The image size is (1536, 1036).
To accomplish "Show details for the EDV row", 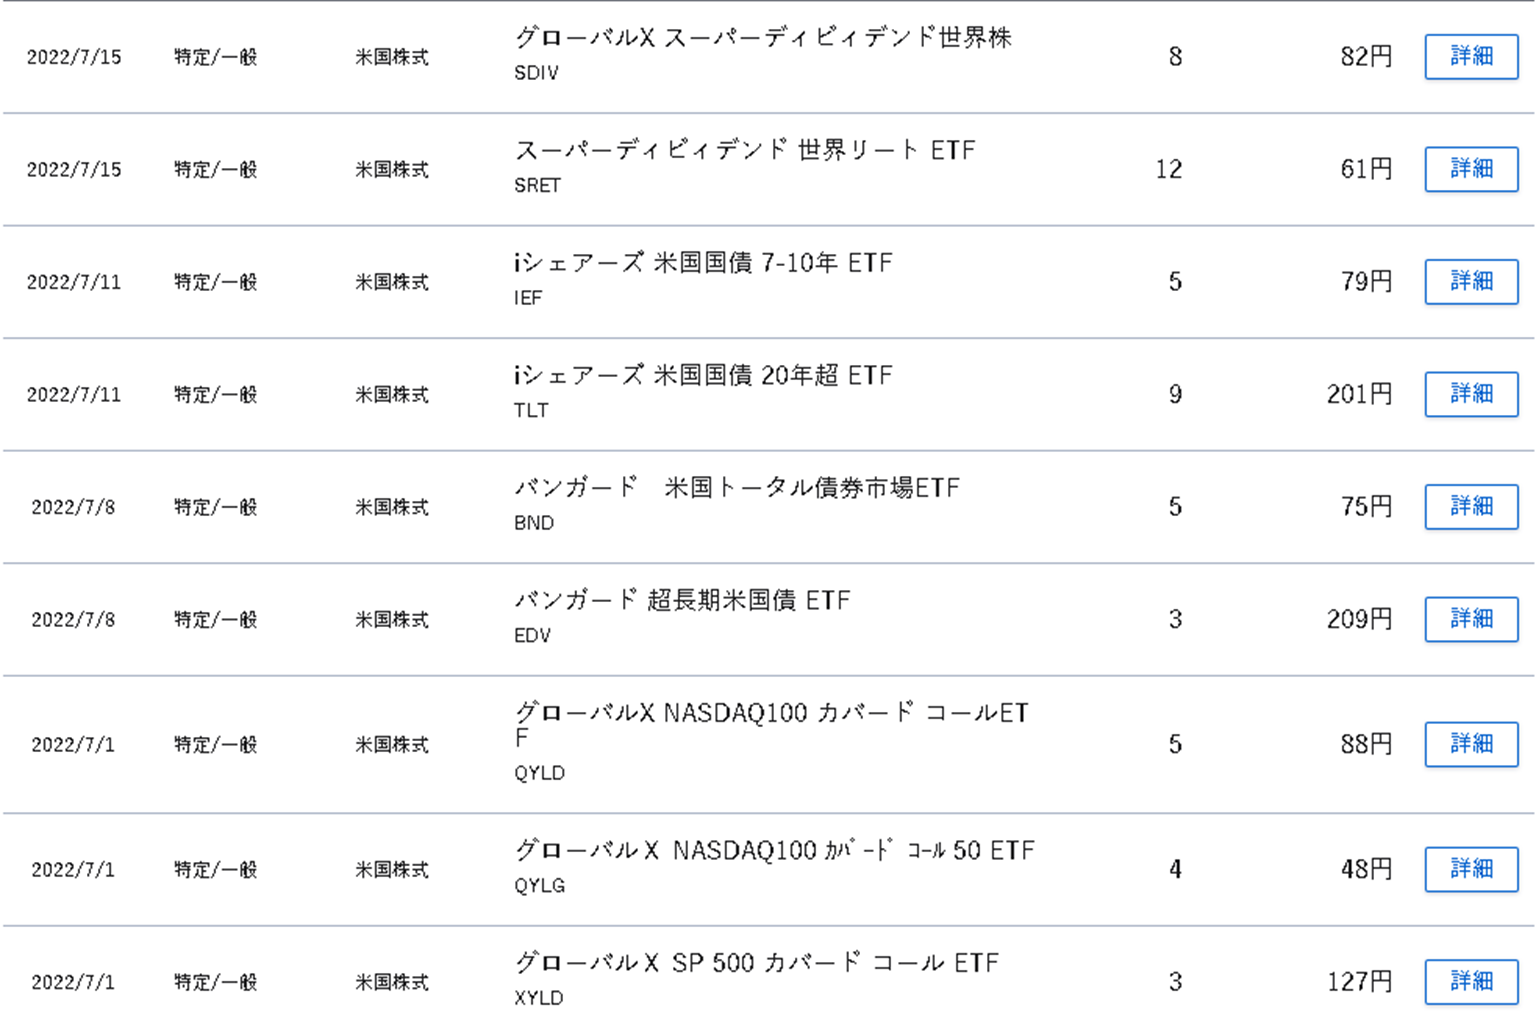I will click(x=1470, y=619).
